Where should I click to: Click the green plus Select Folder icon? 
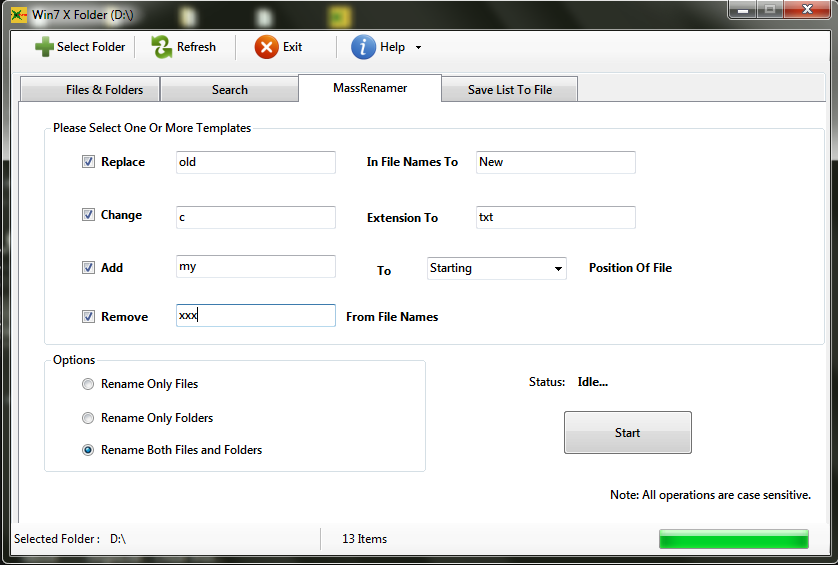pyautogui.click(x=44, y=47)
